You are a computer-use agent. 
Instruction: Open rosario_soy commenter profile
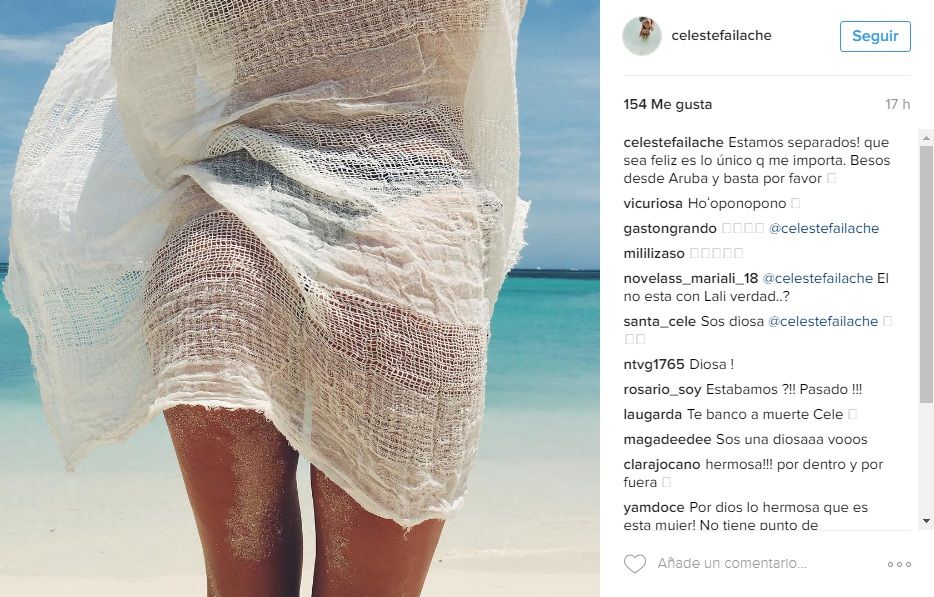[662, 390]
